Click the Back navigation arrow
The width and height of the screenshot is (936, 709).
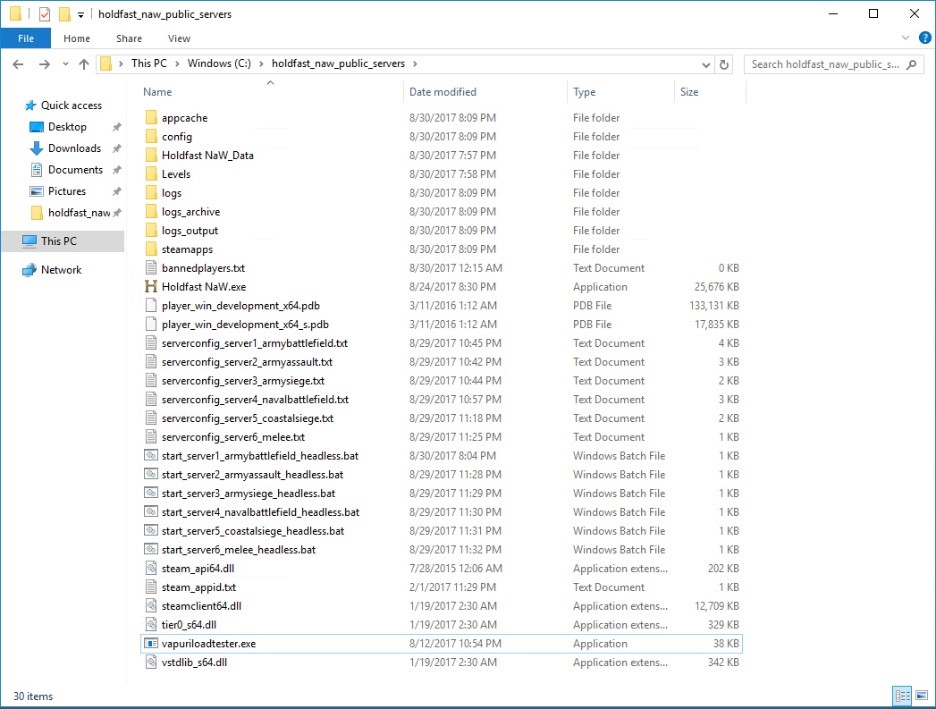pyautogui.click(x=18, y=64)
